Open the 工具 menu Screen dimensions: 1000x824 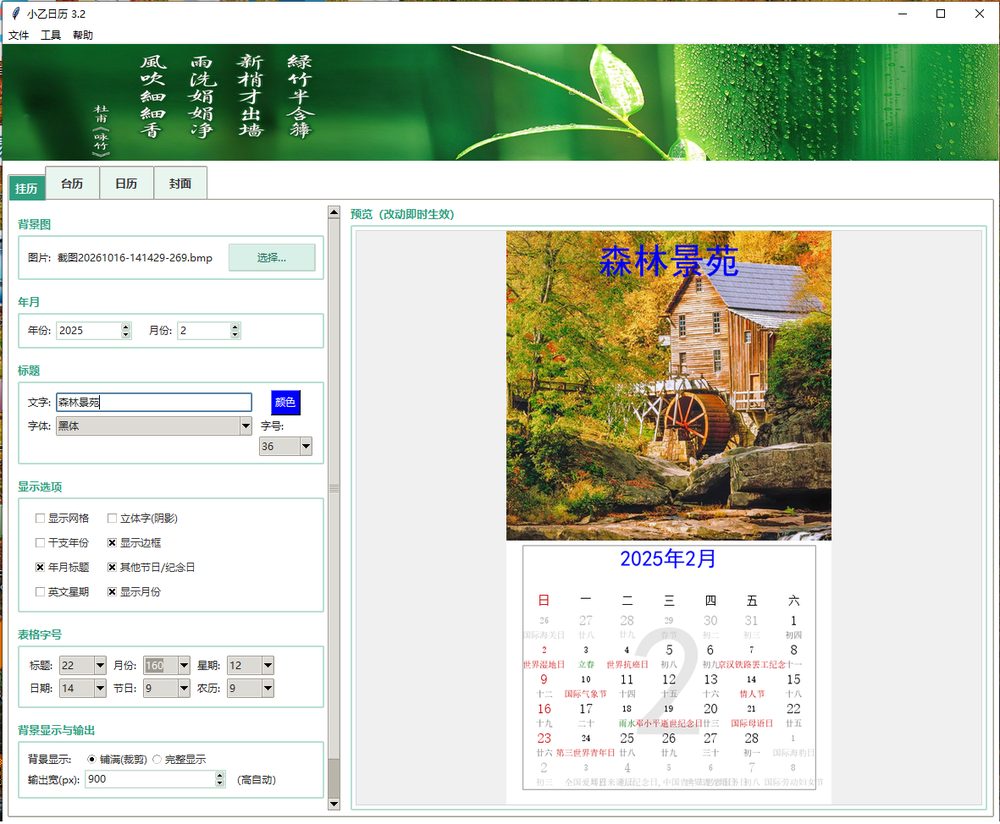pos(51,35)
